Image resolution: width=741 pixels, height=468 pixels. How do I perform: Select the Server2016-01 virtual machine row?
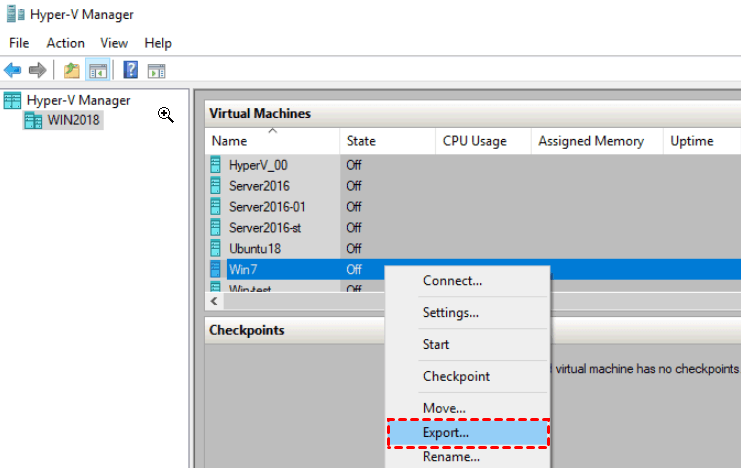pos(473,207)
